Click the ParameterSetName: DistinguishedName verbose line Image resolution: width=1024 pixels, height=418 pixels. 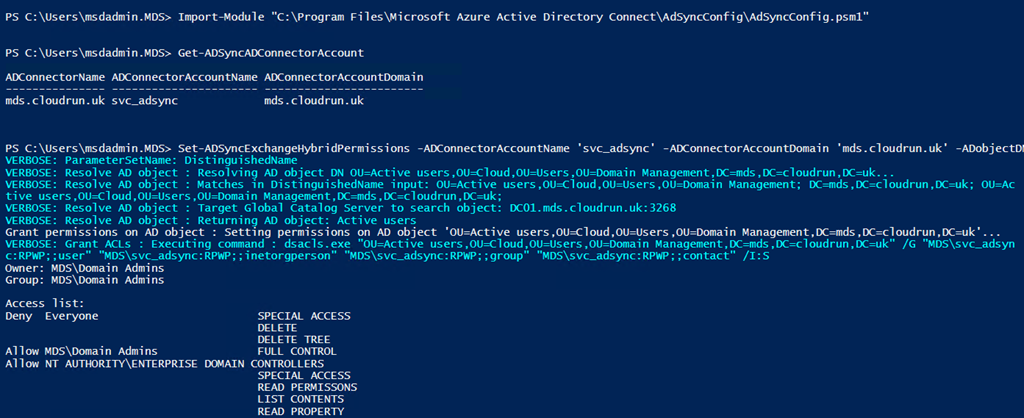pos(152,159)
